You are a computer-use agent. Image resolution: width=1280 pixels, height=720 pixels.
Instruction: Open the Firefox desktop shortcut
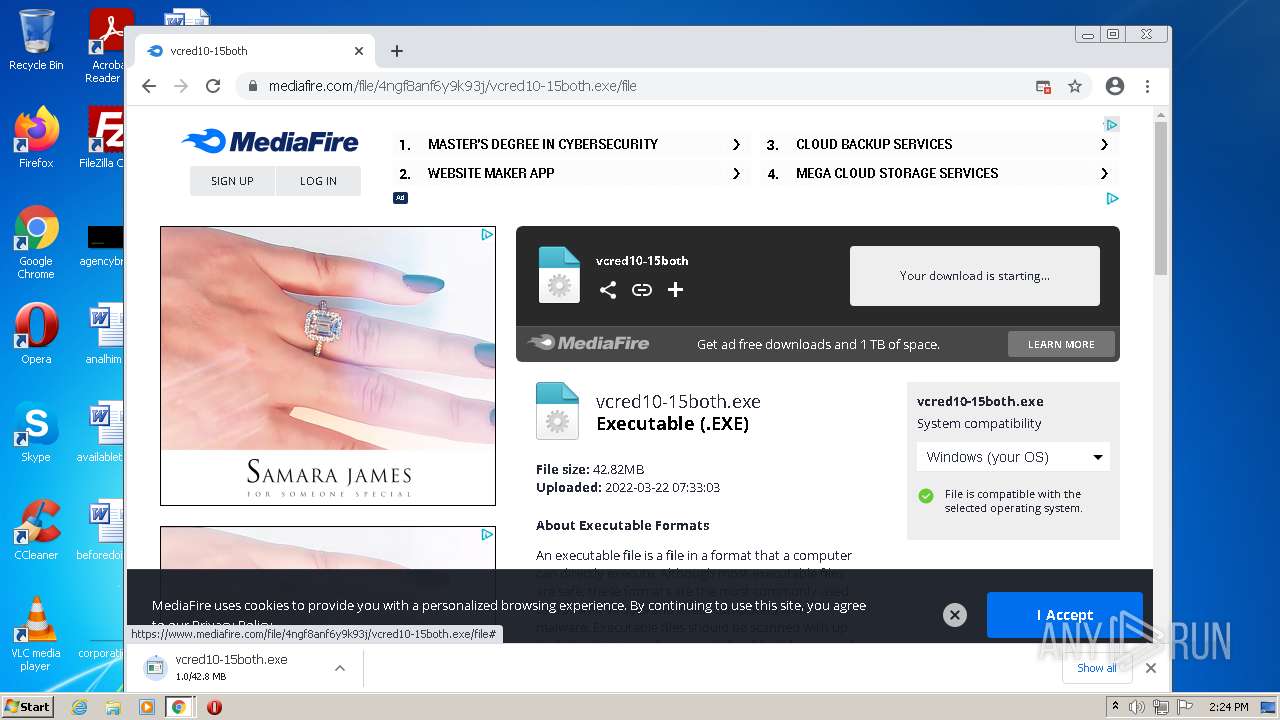coord(36,138)
